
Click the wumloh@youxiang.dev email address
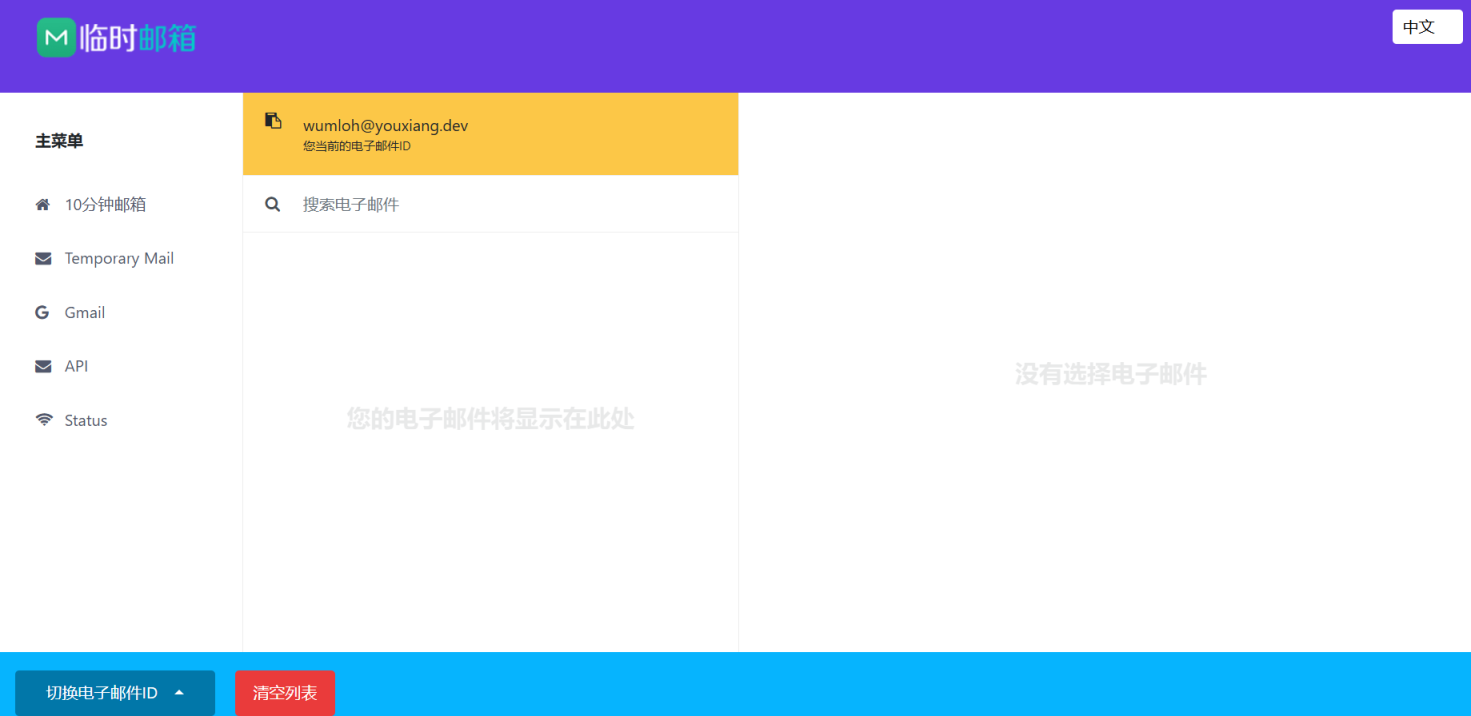click(x=385, y=126)
